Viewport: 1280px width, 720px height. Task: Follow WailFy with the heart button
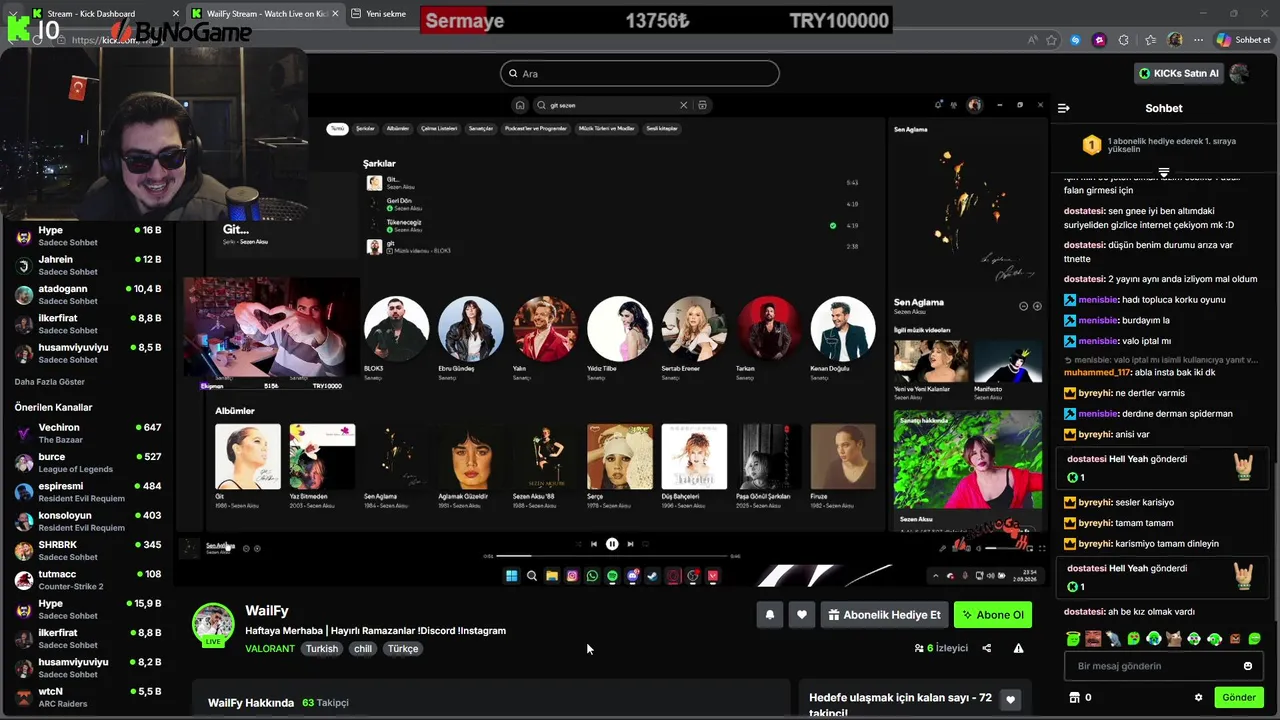(801, 615)
